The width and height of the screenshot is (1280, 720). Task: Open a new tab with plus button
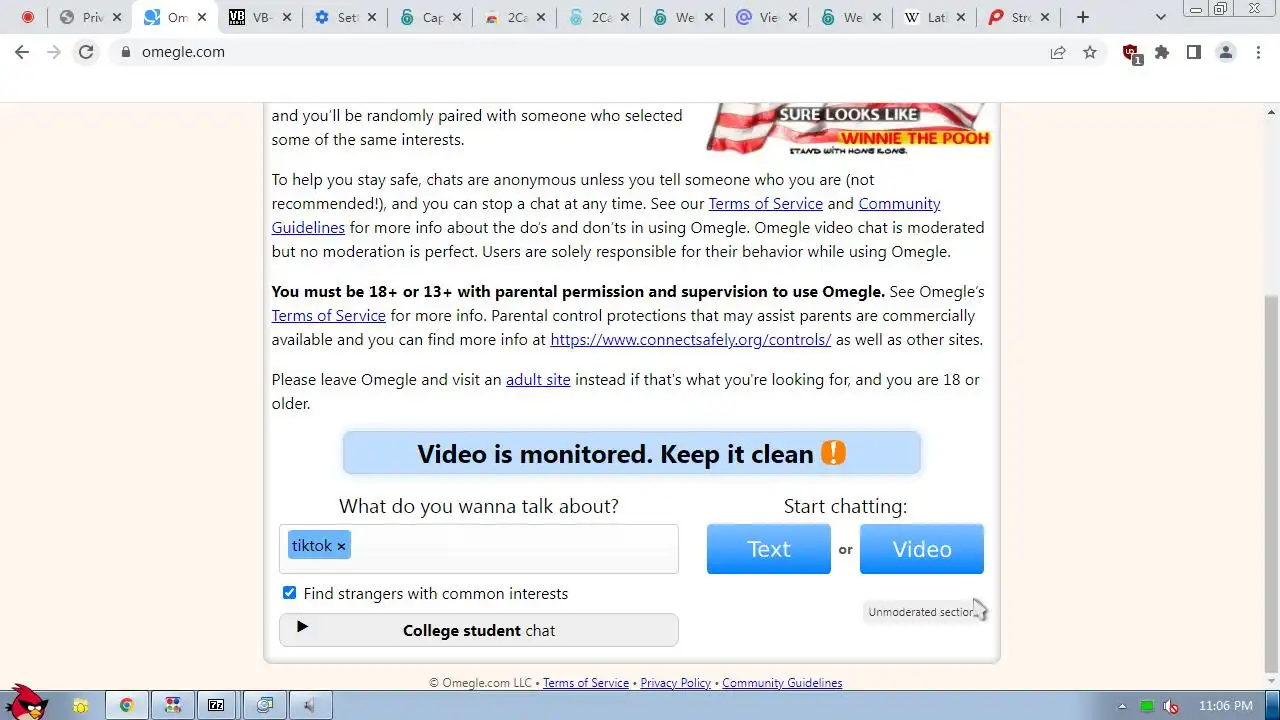coord(1083,17)
